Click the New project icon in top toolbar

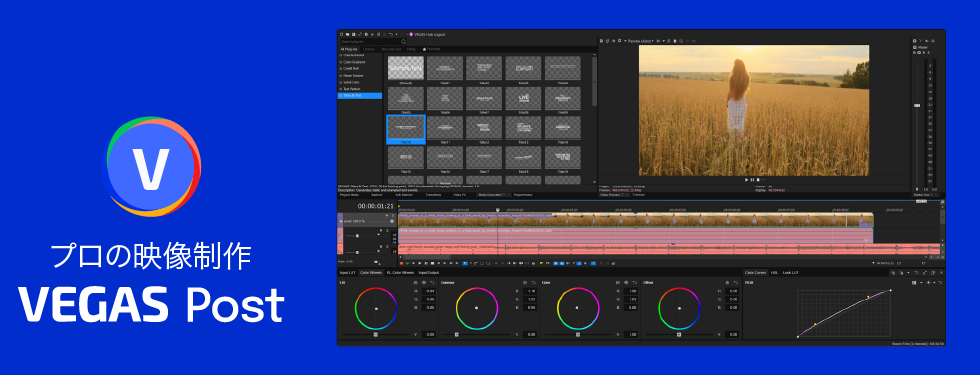(x=341, y=34)
